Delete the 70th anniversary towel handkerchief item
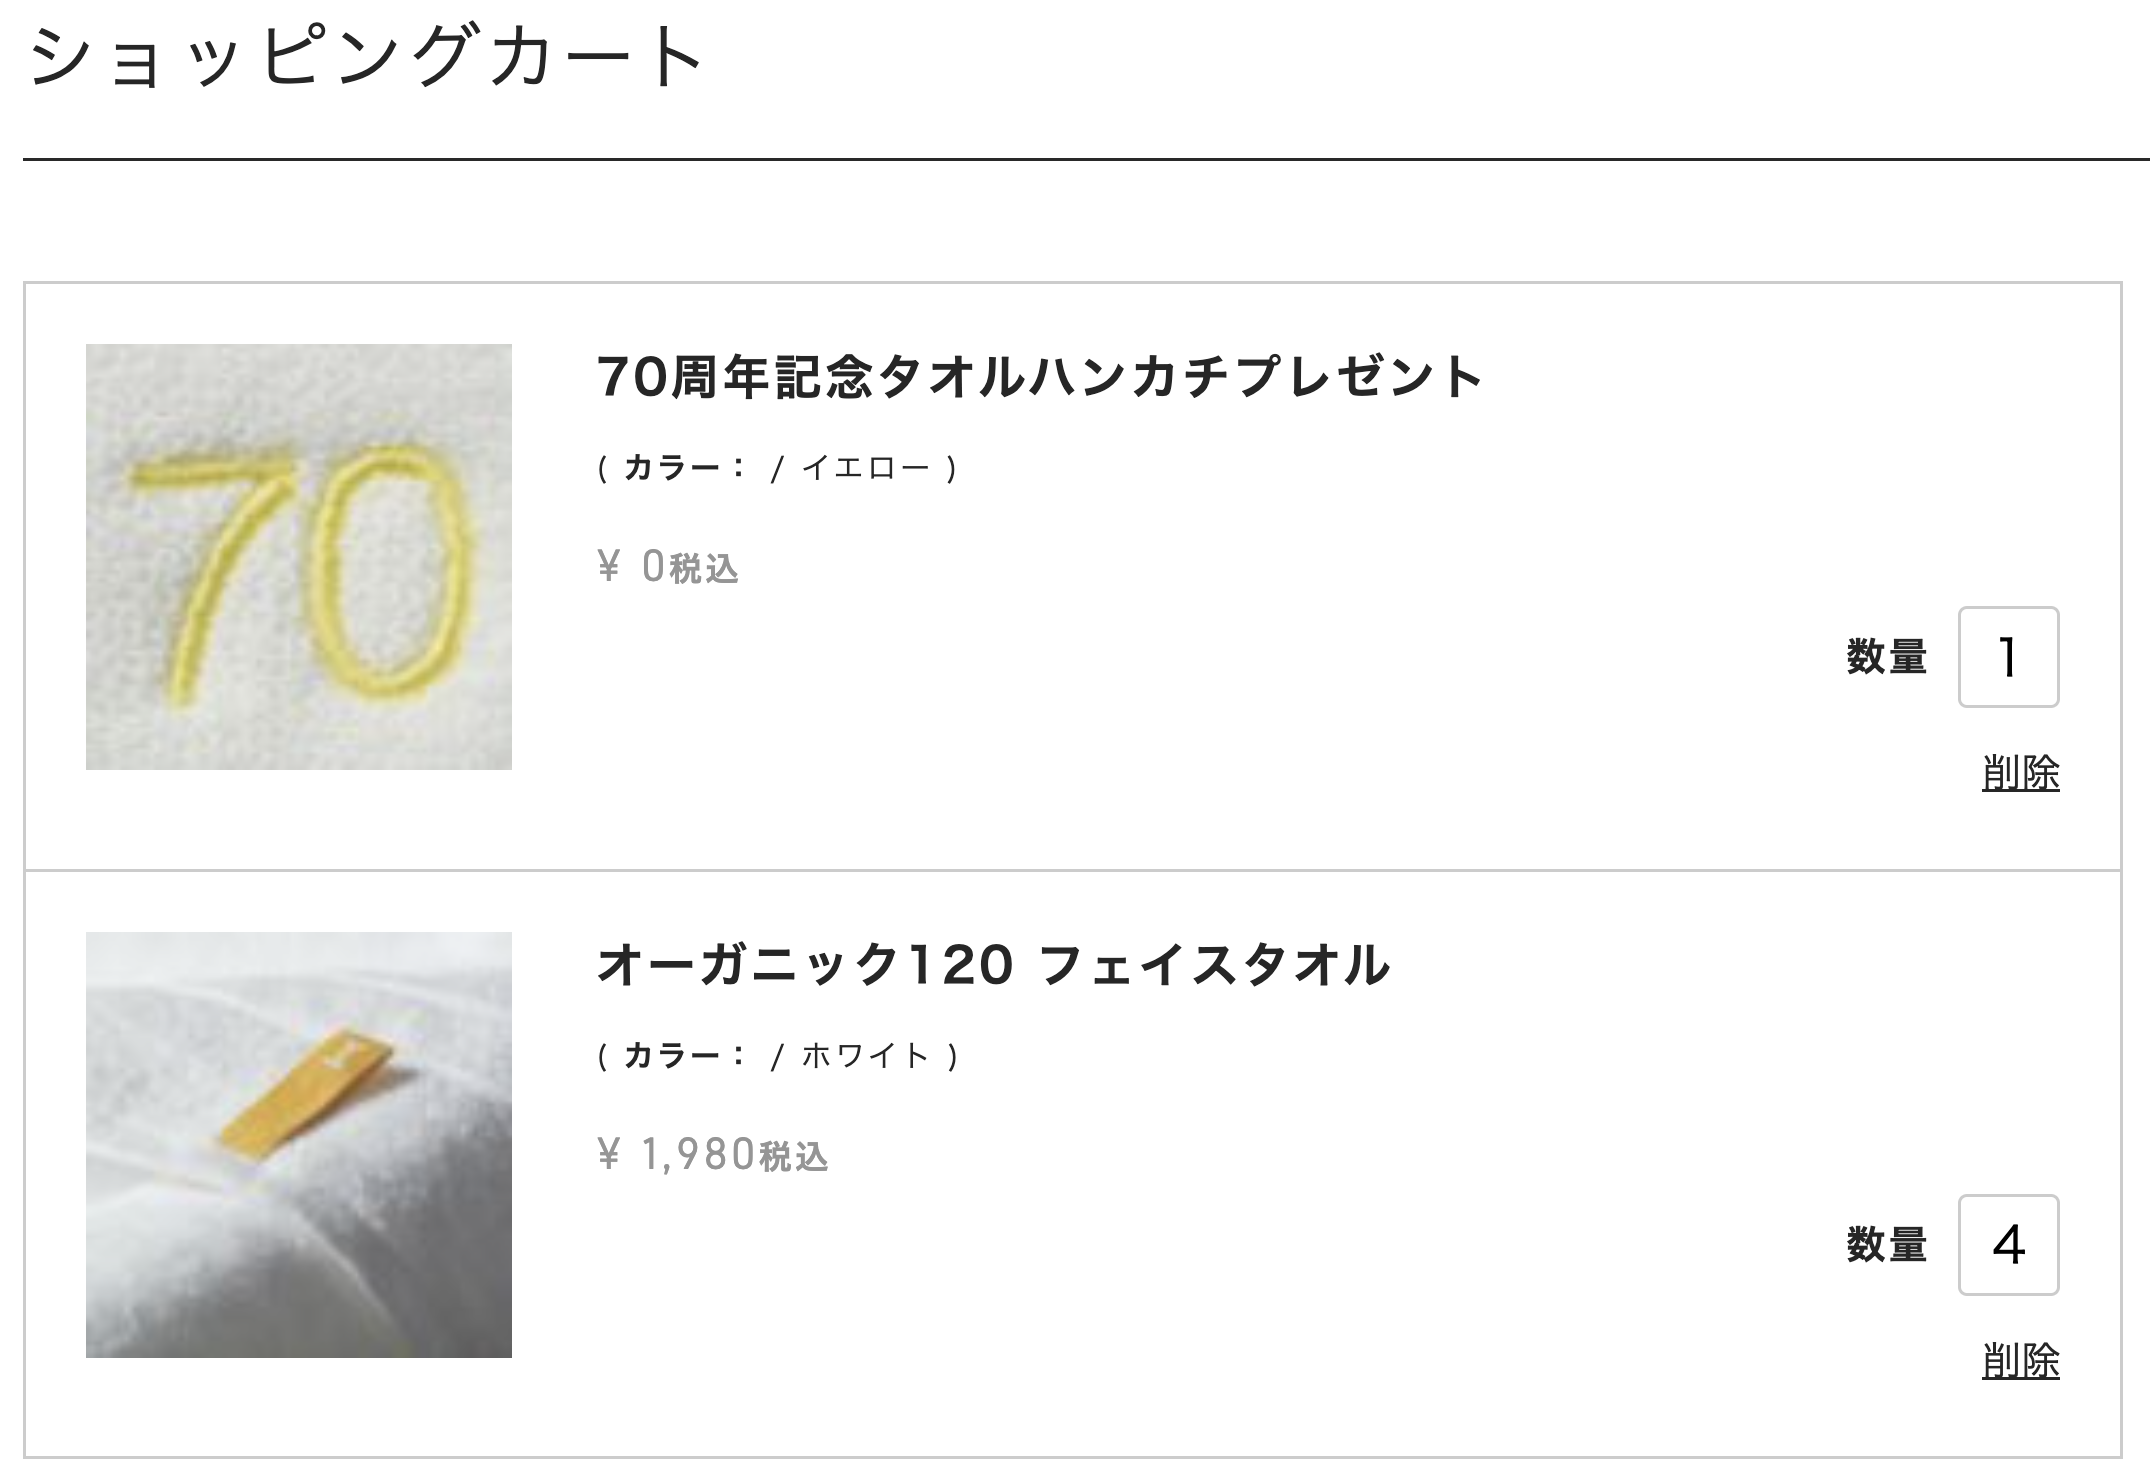The width and height of the screenshot is (2150, 1482). coord(2021,773)
